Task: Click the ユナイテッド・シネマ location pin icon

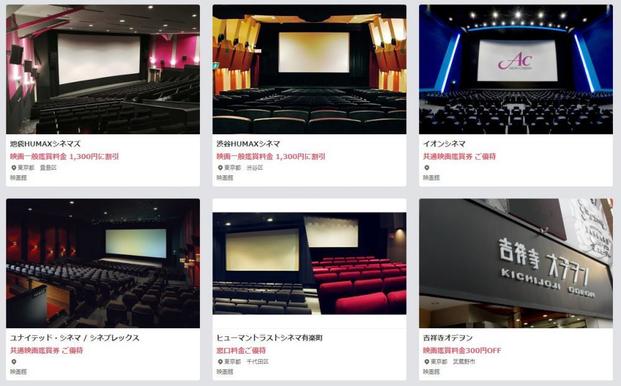Action: (13, 362)
